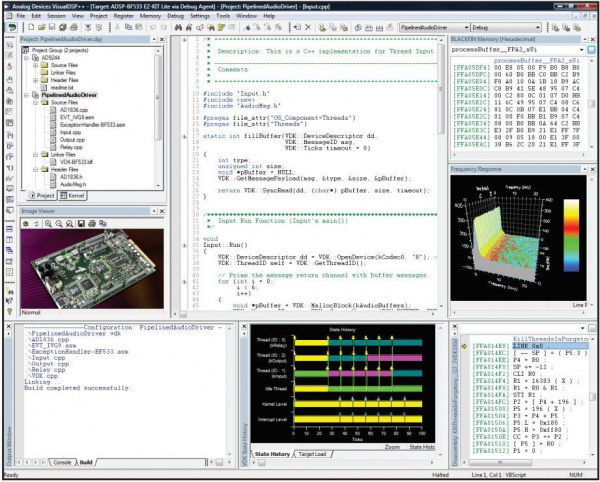Copy the image in Image Viewer
The width and height of the screenshot is (600, 482).
(103, 224)
